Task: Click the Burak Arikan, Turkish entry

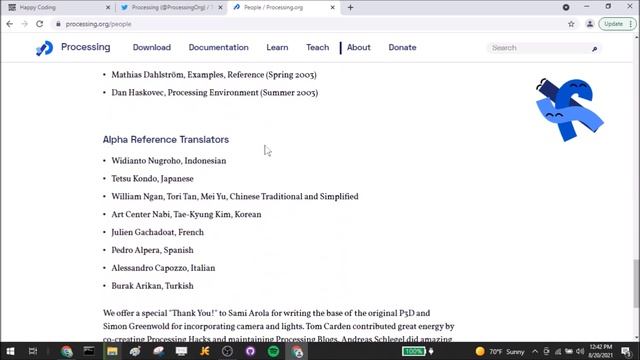Action: pos(152,286)
